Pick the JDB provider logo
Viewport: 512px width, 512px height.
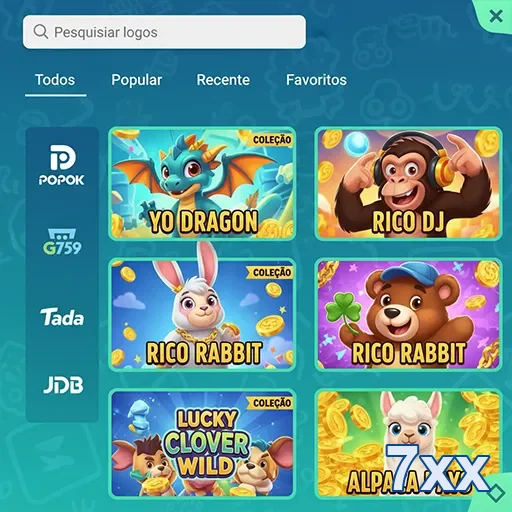tap(63, 385)
